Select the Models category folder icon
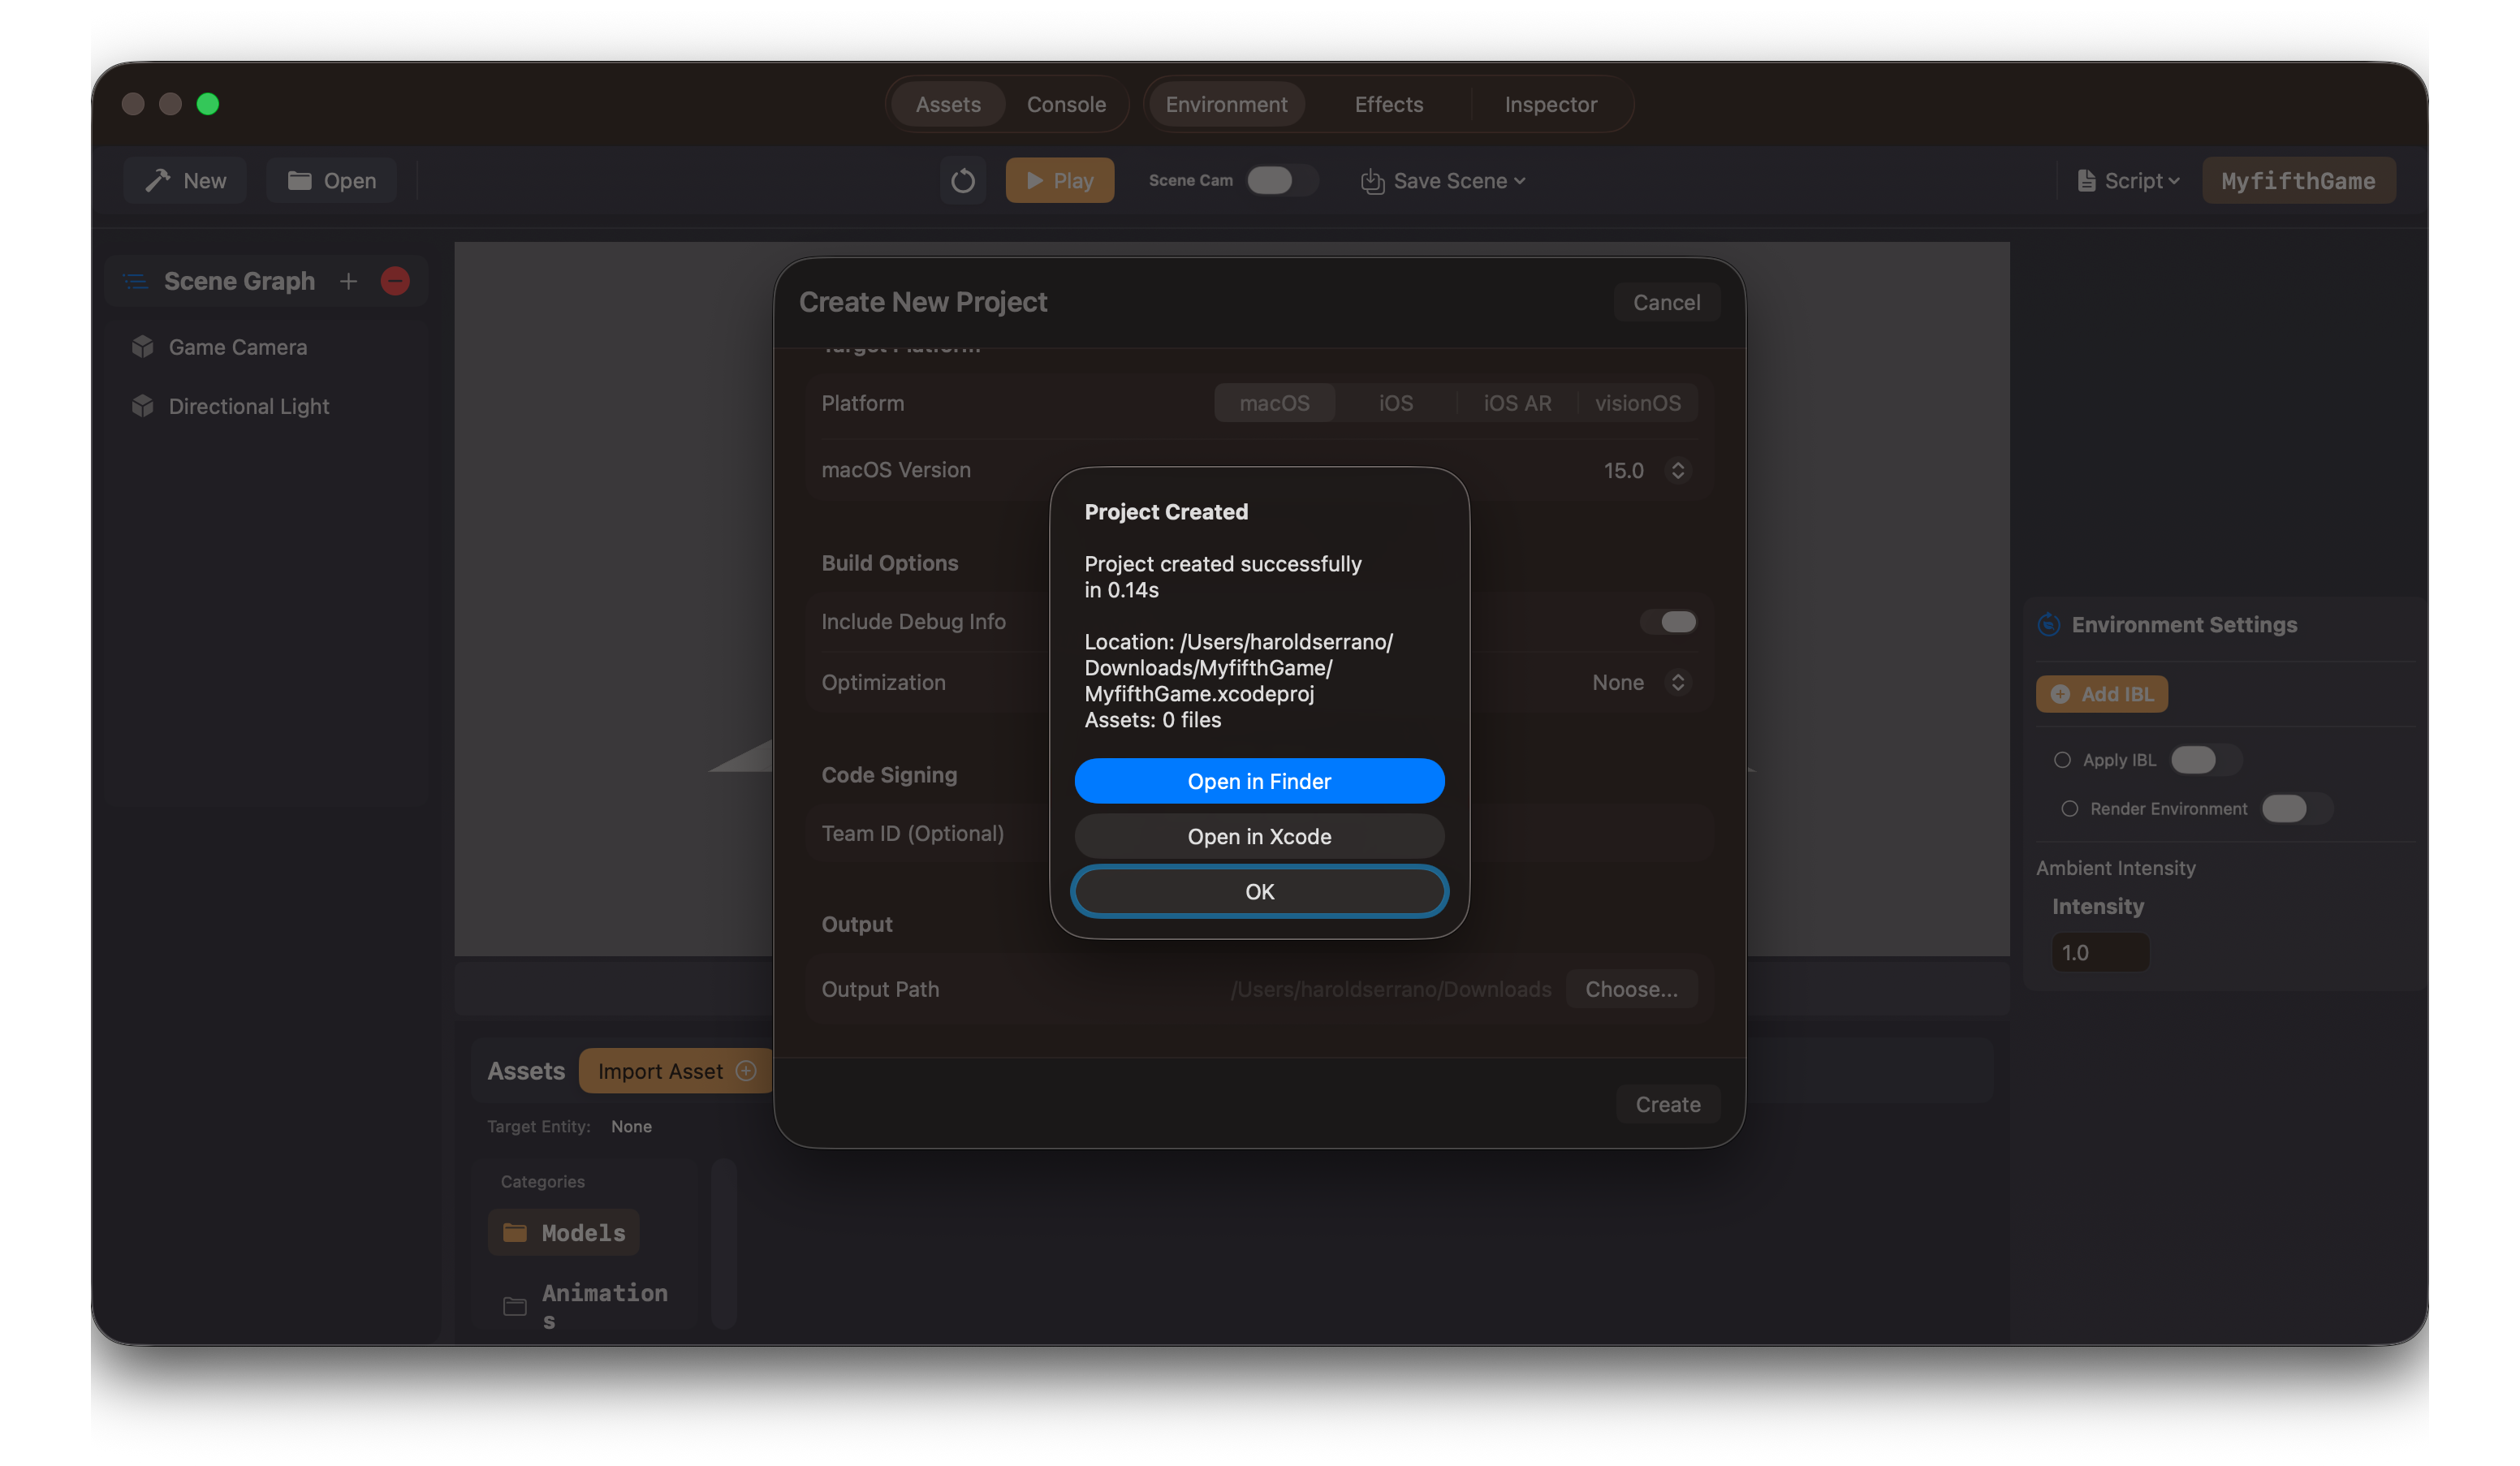The height and width of the screenshot is (1466, 2520). [516, 1232]
